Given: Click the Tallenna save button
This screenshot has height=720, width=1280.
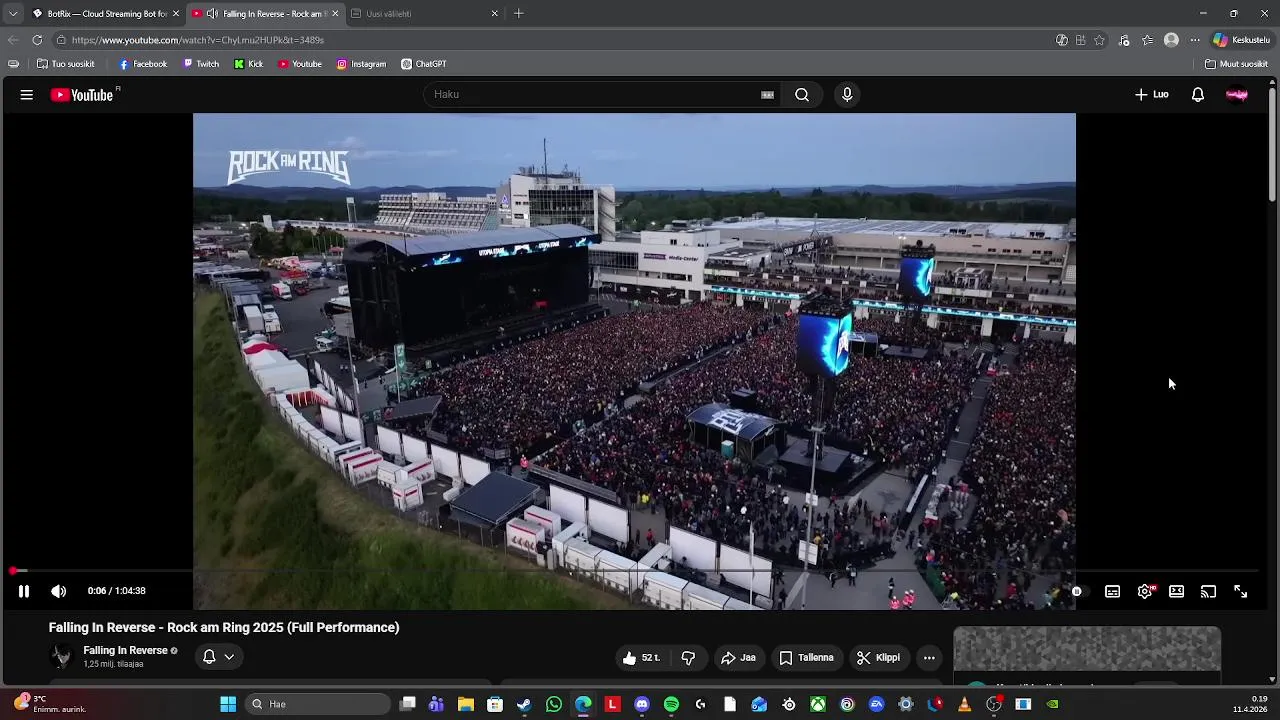Looking at the screenshot, I should pyautogui.click(x=806, y=658).
